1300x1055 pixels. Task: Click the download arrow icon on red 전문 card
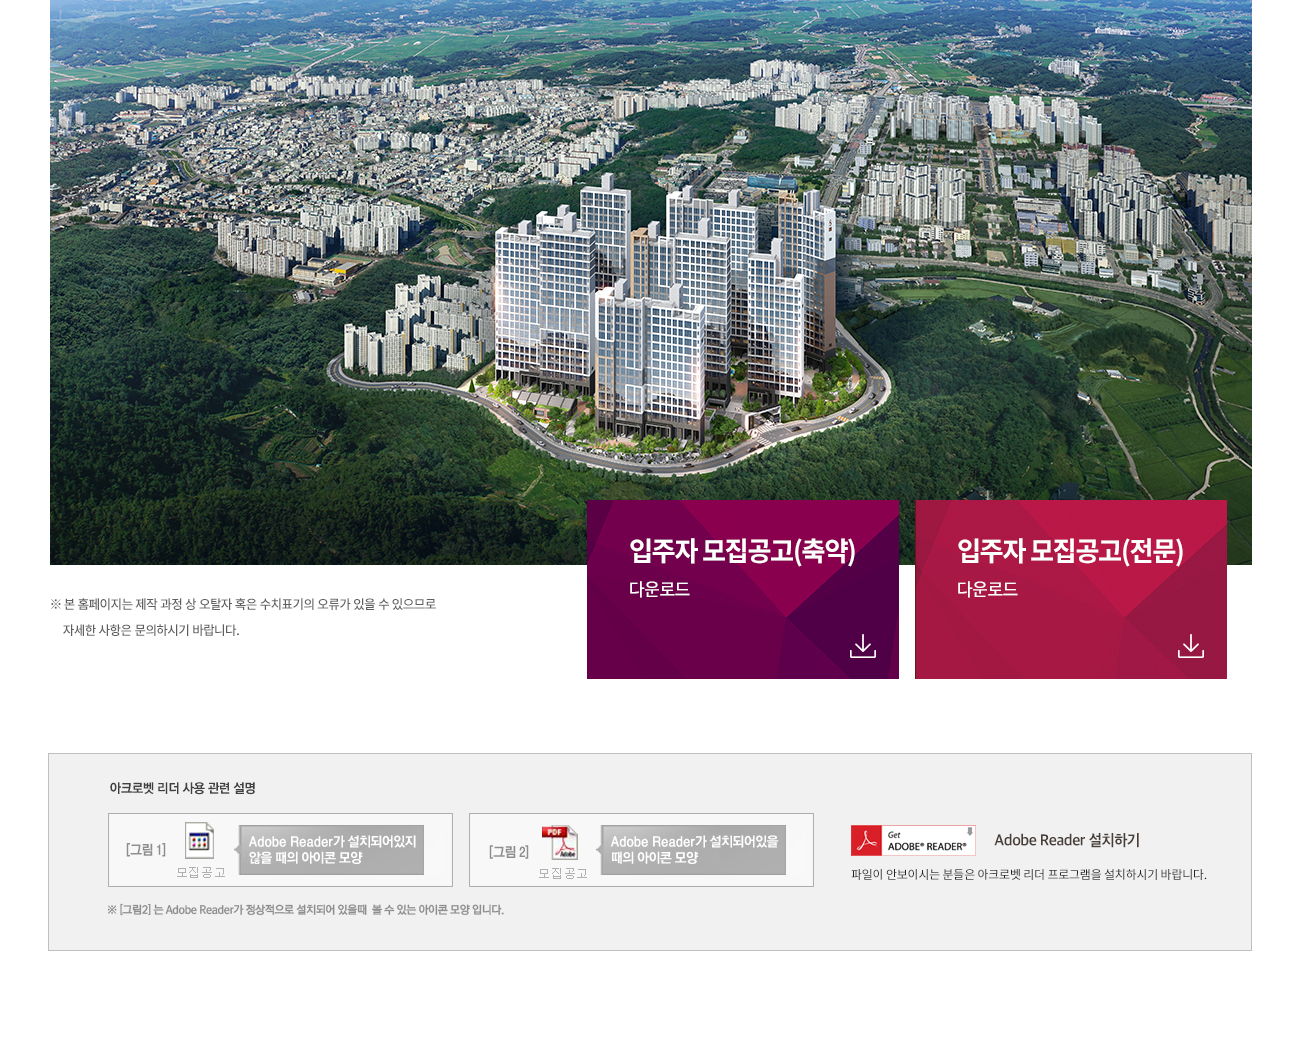click(x=1190, y=645)
